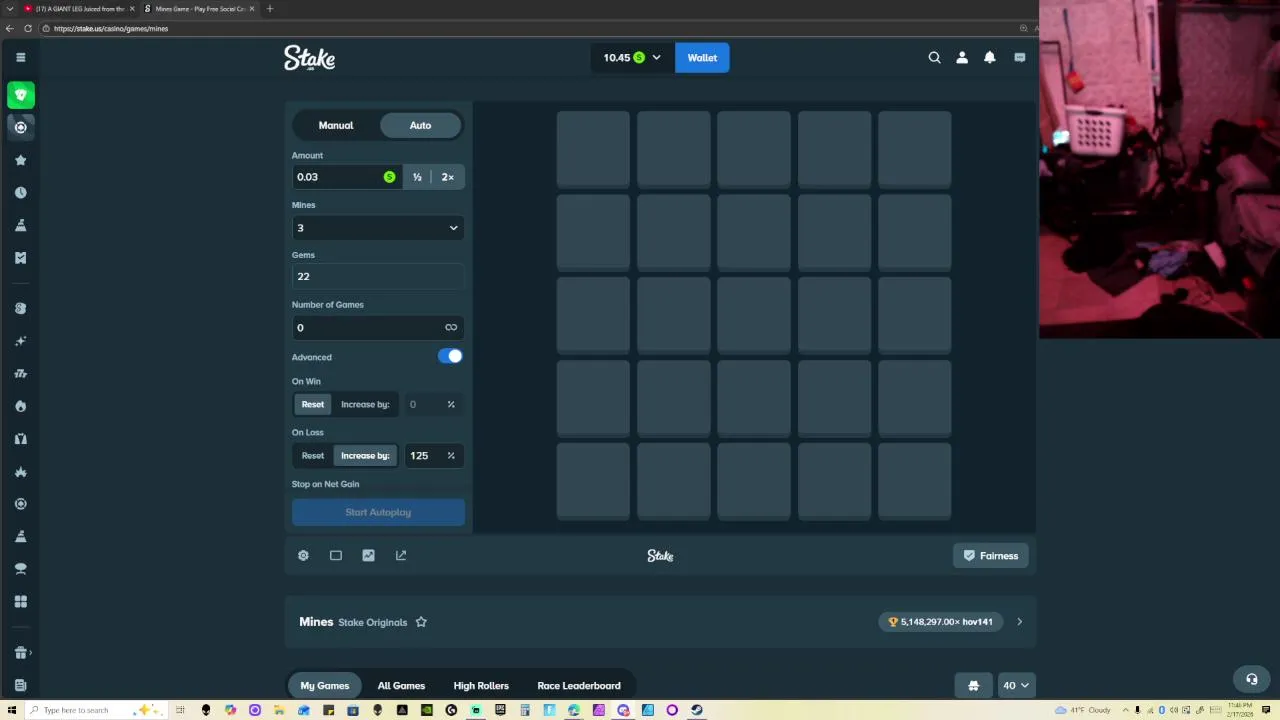This screenshot has width=1280, height=720.
Task: Click the live support headset button
Action: click(x=1251, y=679)
